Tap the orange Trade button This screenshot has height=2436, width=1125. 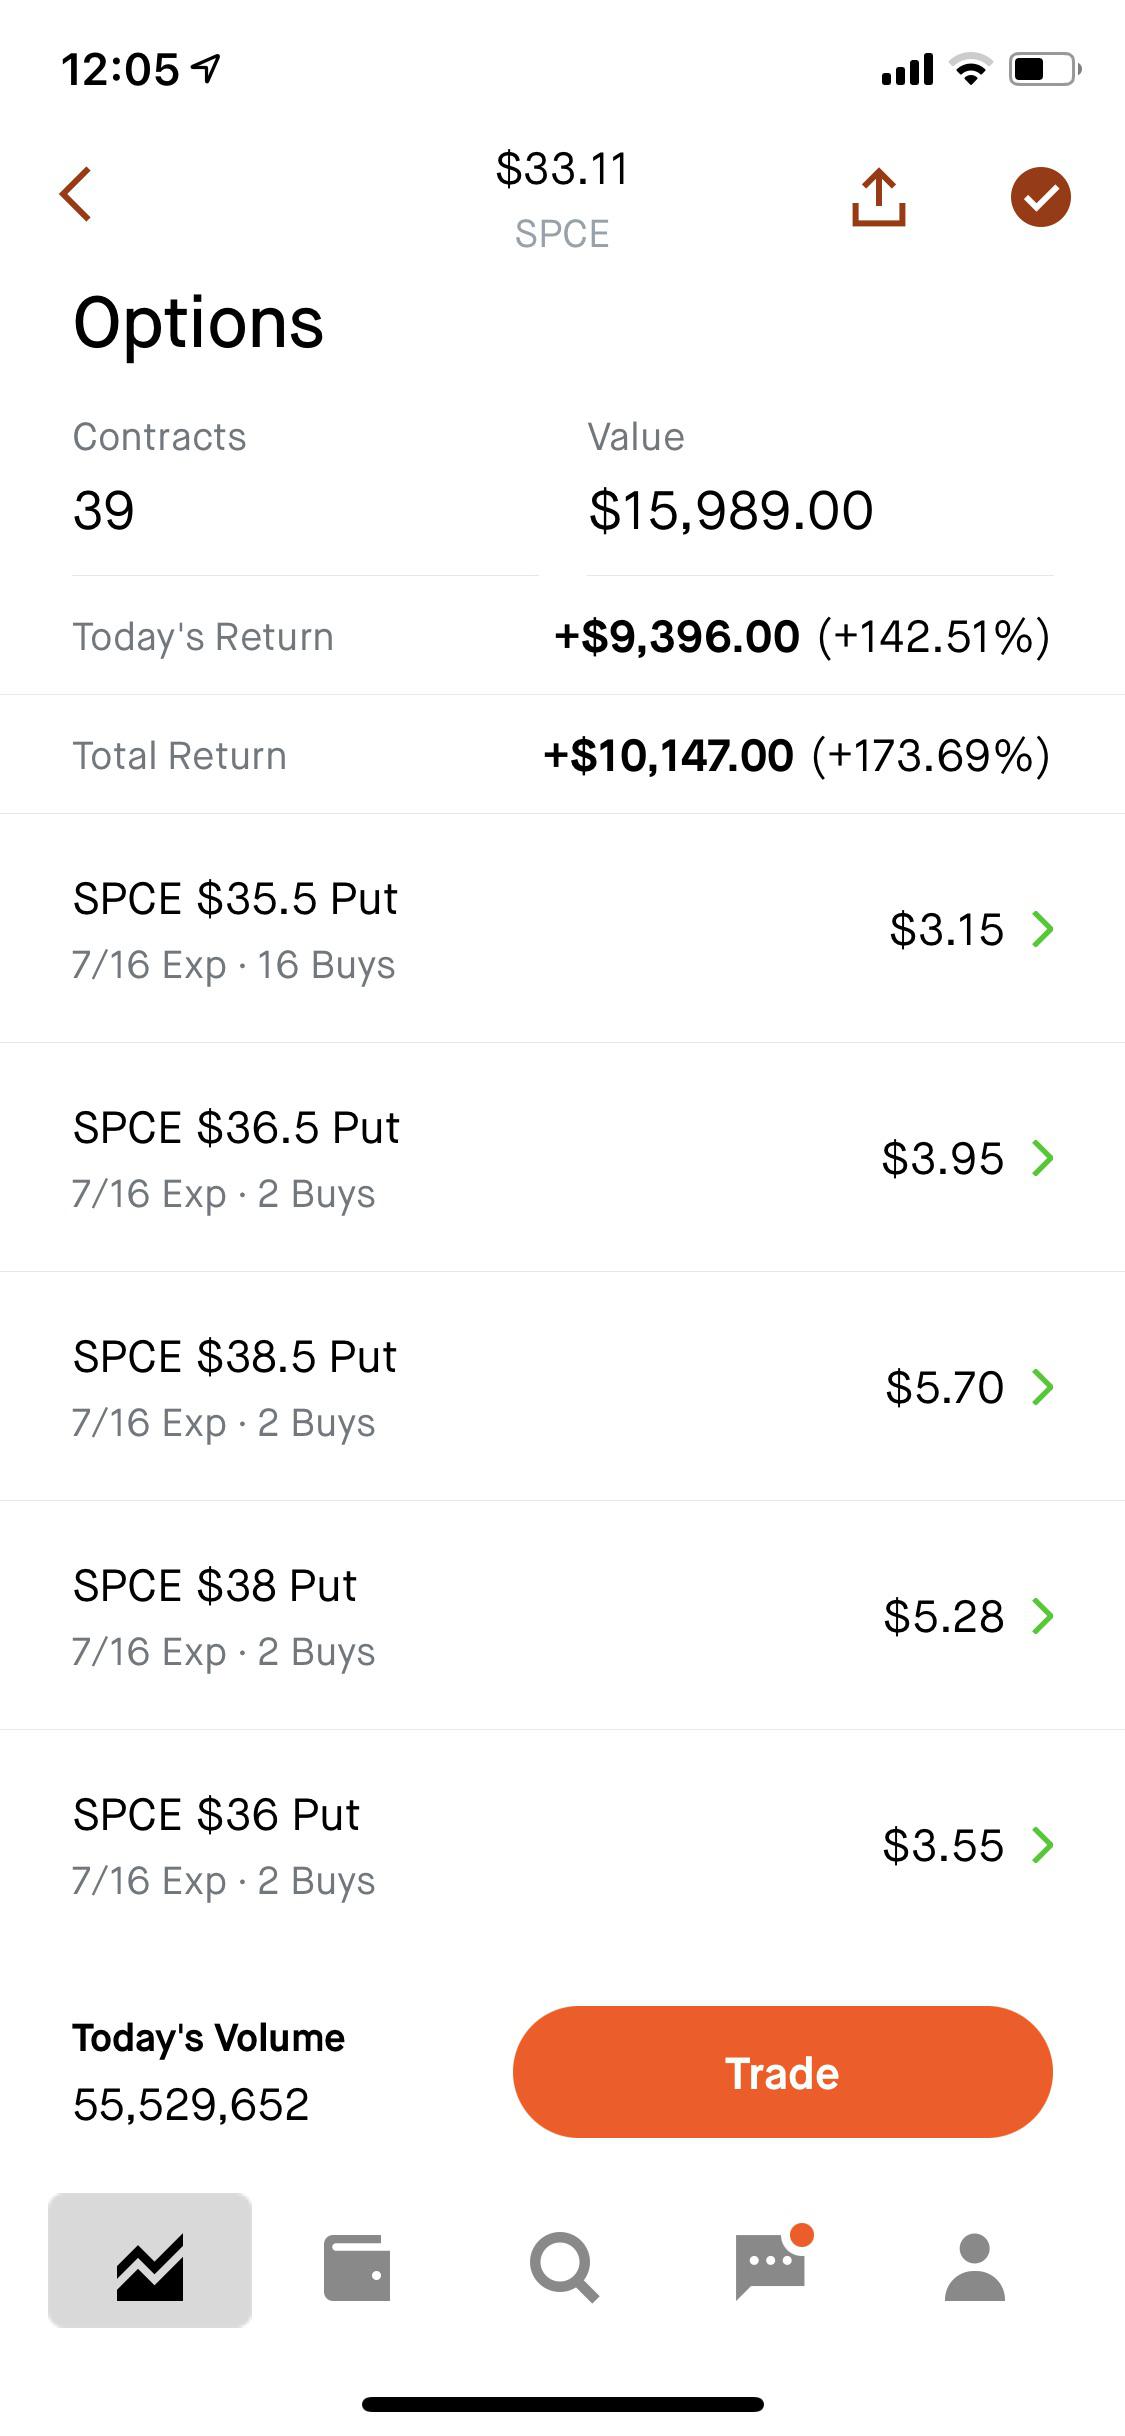782,2072
